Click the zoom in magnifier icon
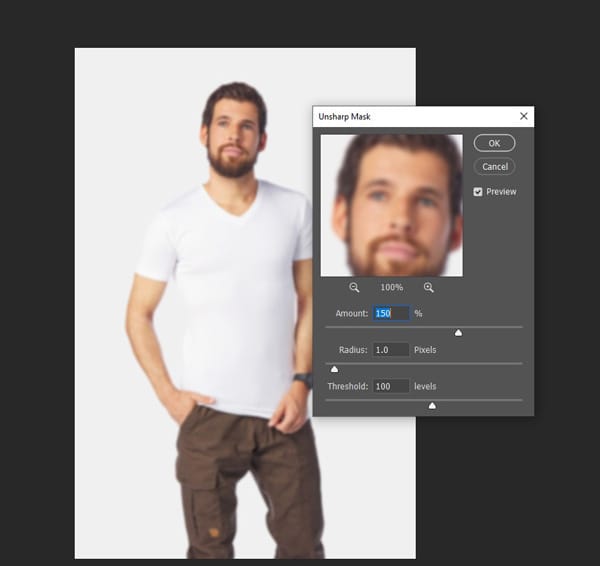This screenshot has height=566, width=600. point(429,287)
